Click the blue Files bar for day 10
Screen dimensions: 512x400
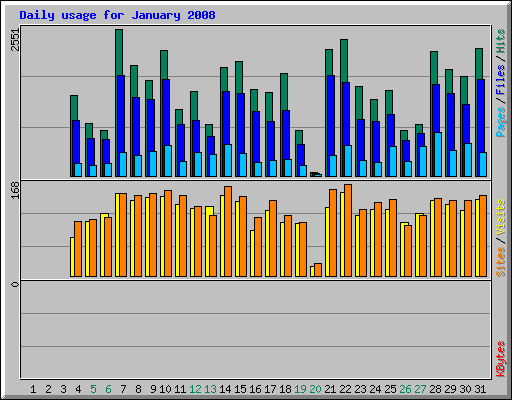click(166, 112)
